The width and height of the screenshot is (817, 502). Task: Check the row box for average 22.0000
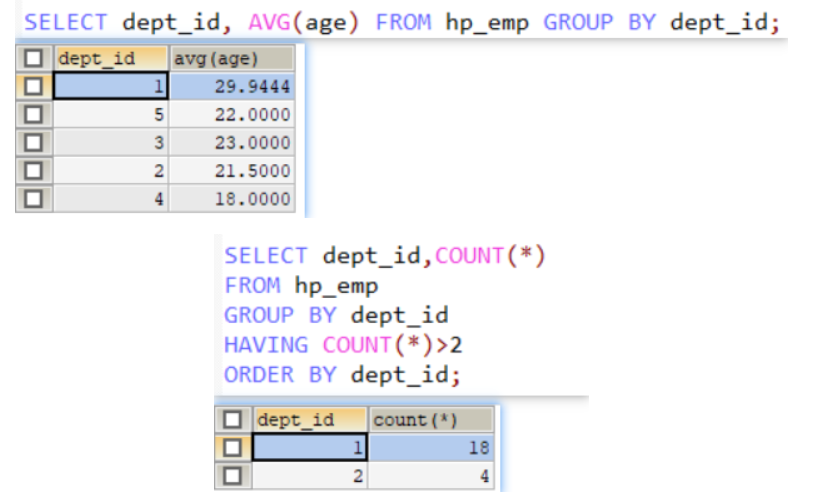click(33, 115)
